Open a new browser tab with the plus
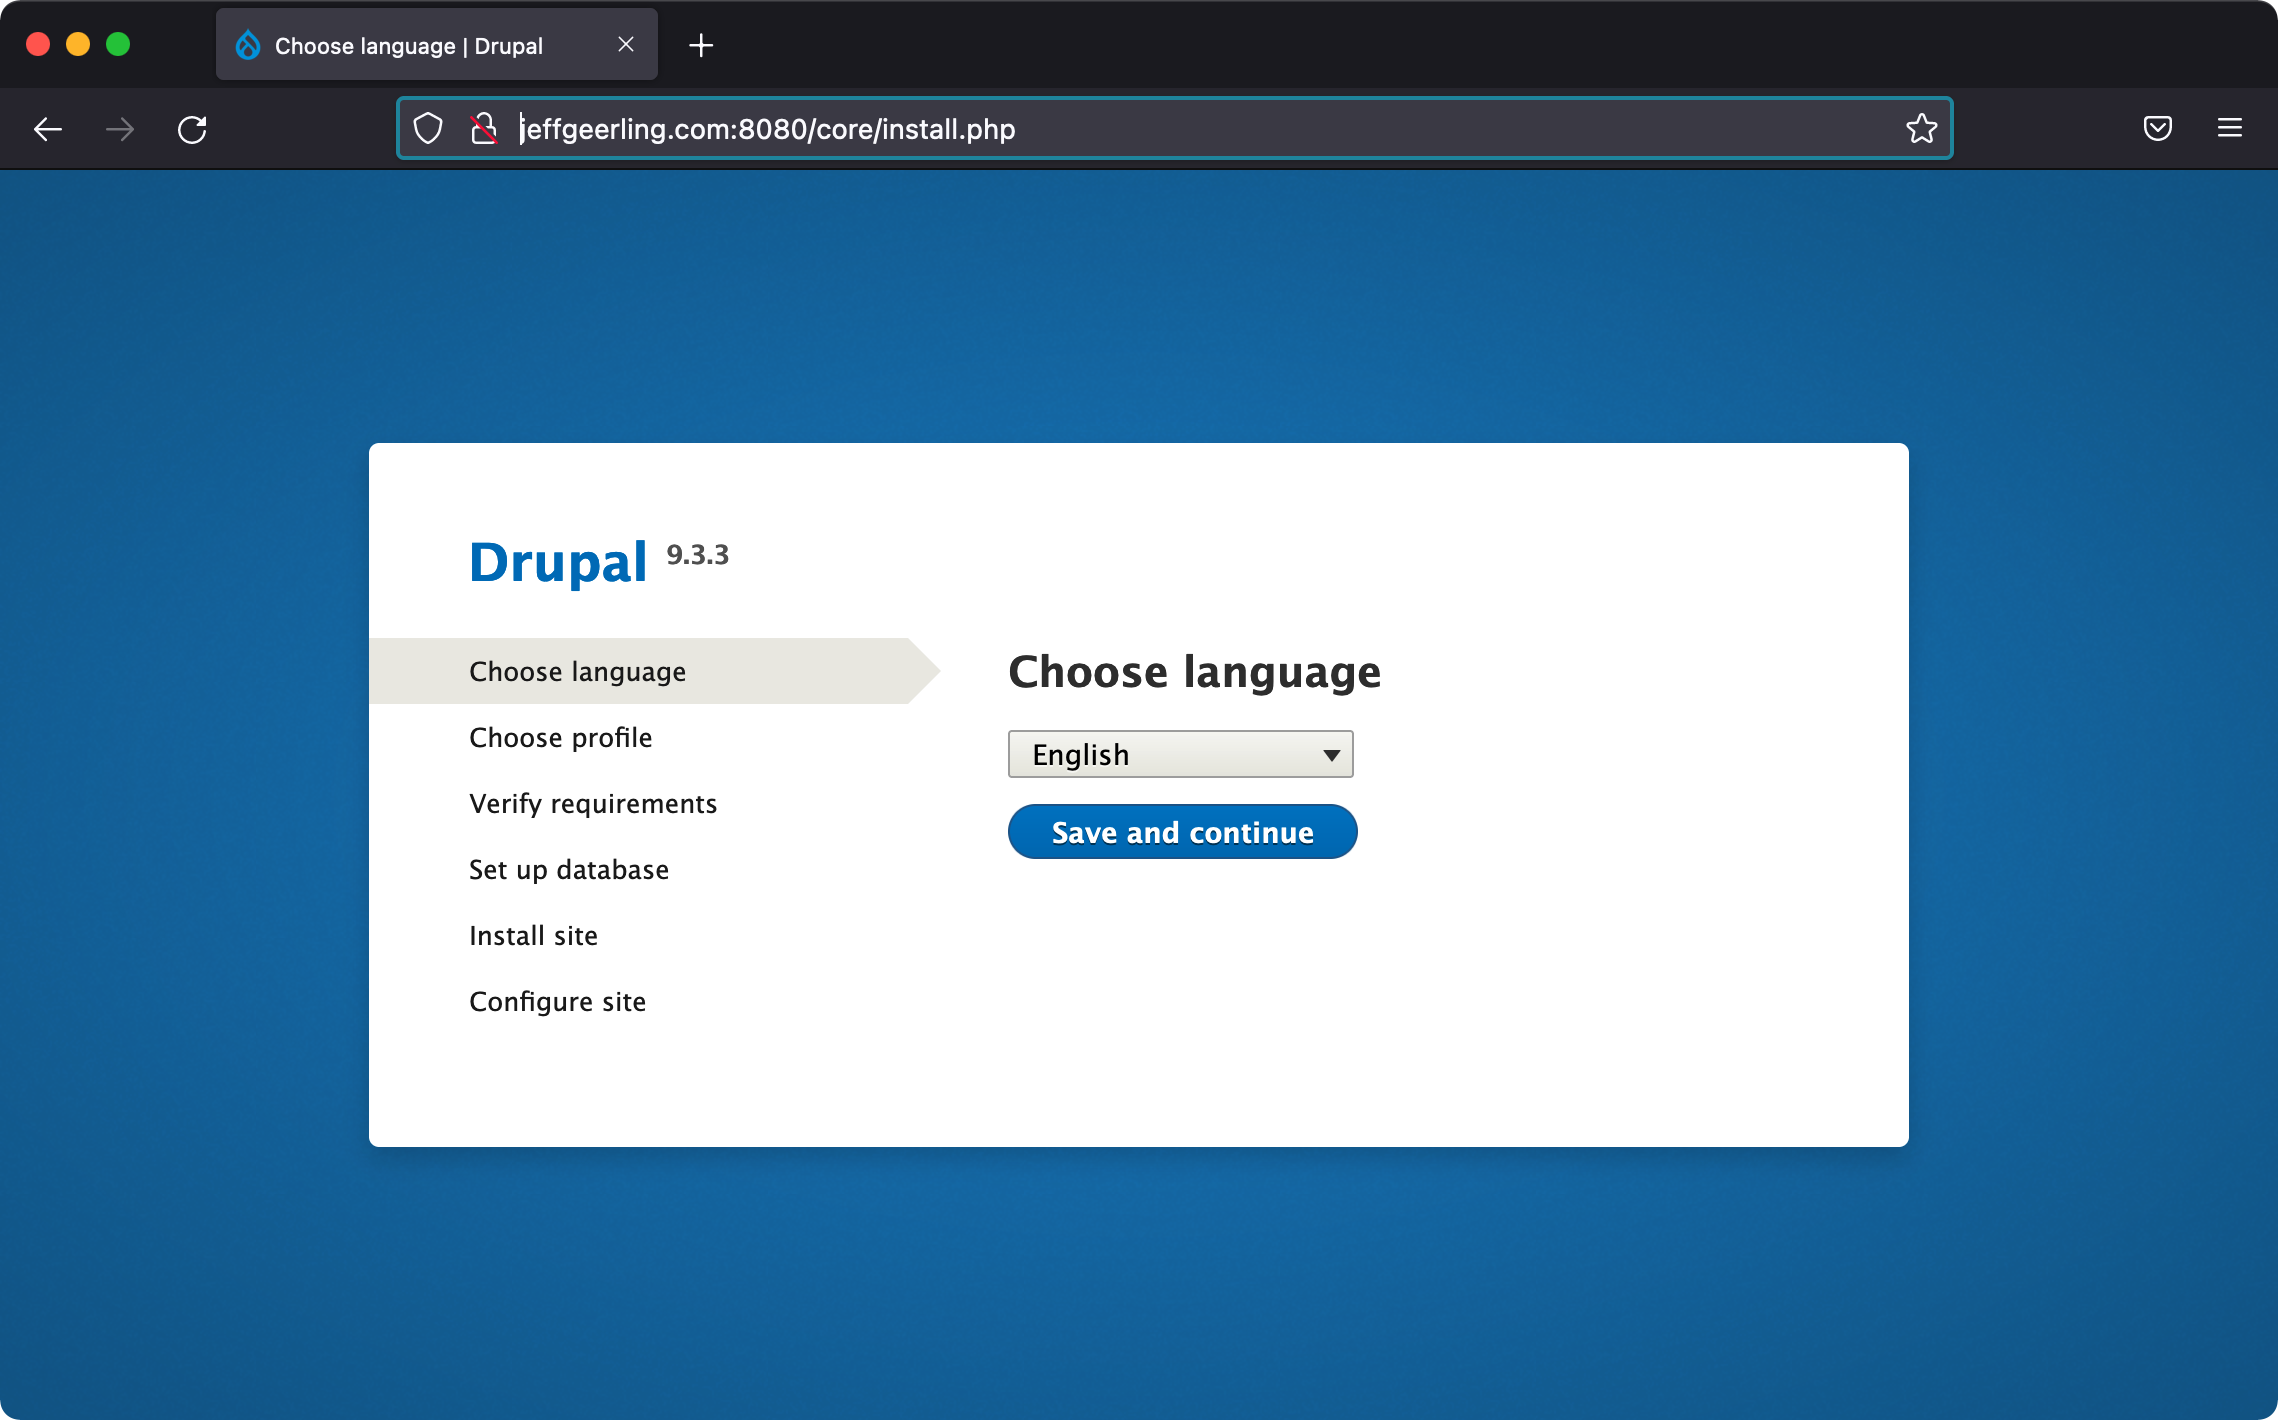This screenshot has height=1420, width=2278. (x=701, y=44)
